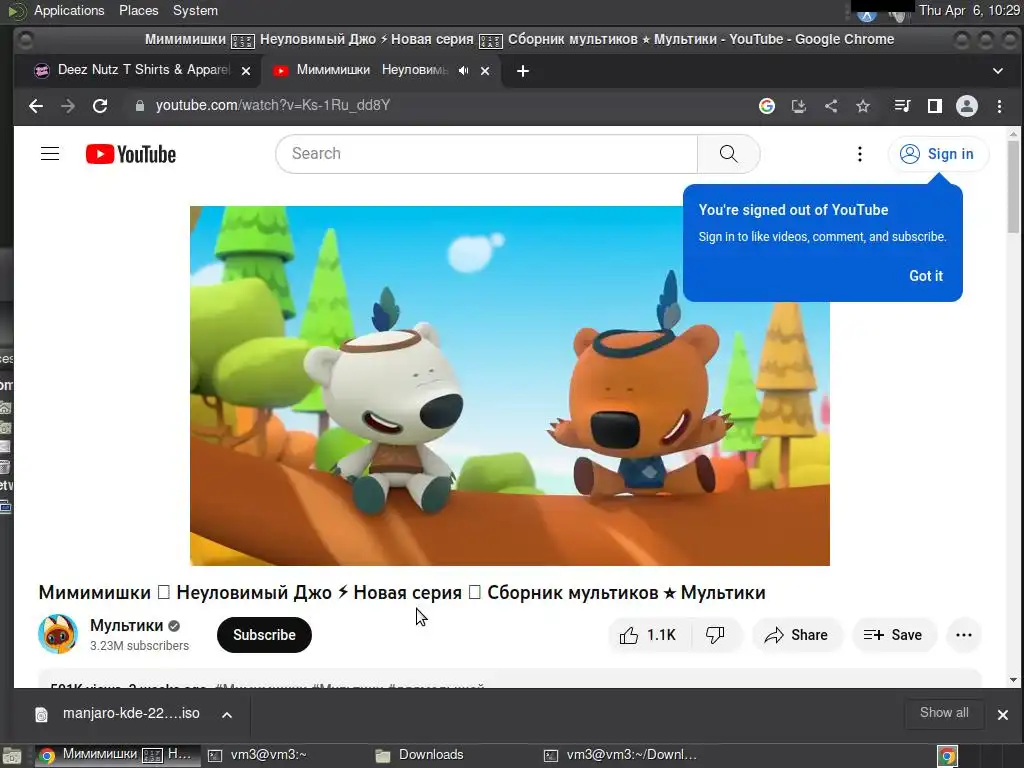The image size is (1024, 768).
Task: Open the Places menu
Action: pyautogui.click(x=138, y=10)
